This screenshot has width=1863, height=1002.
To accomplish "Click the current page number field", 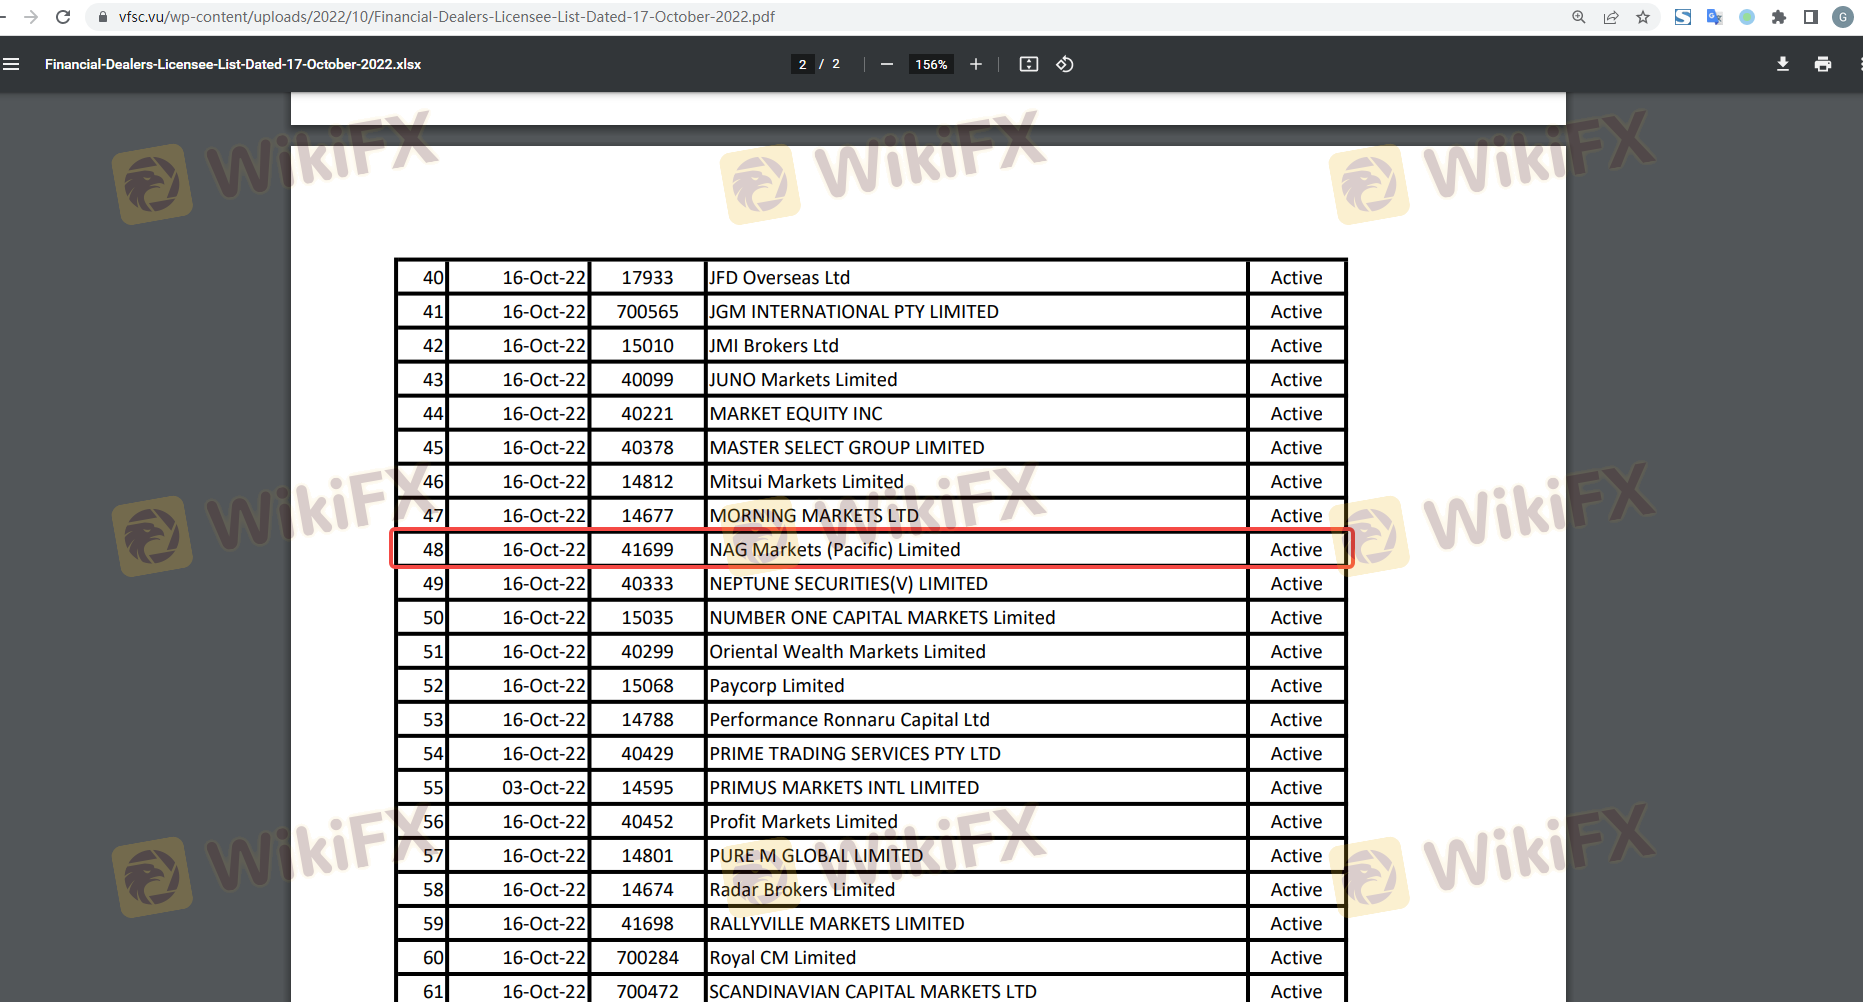I will coord(802,64).
